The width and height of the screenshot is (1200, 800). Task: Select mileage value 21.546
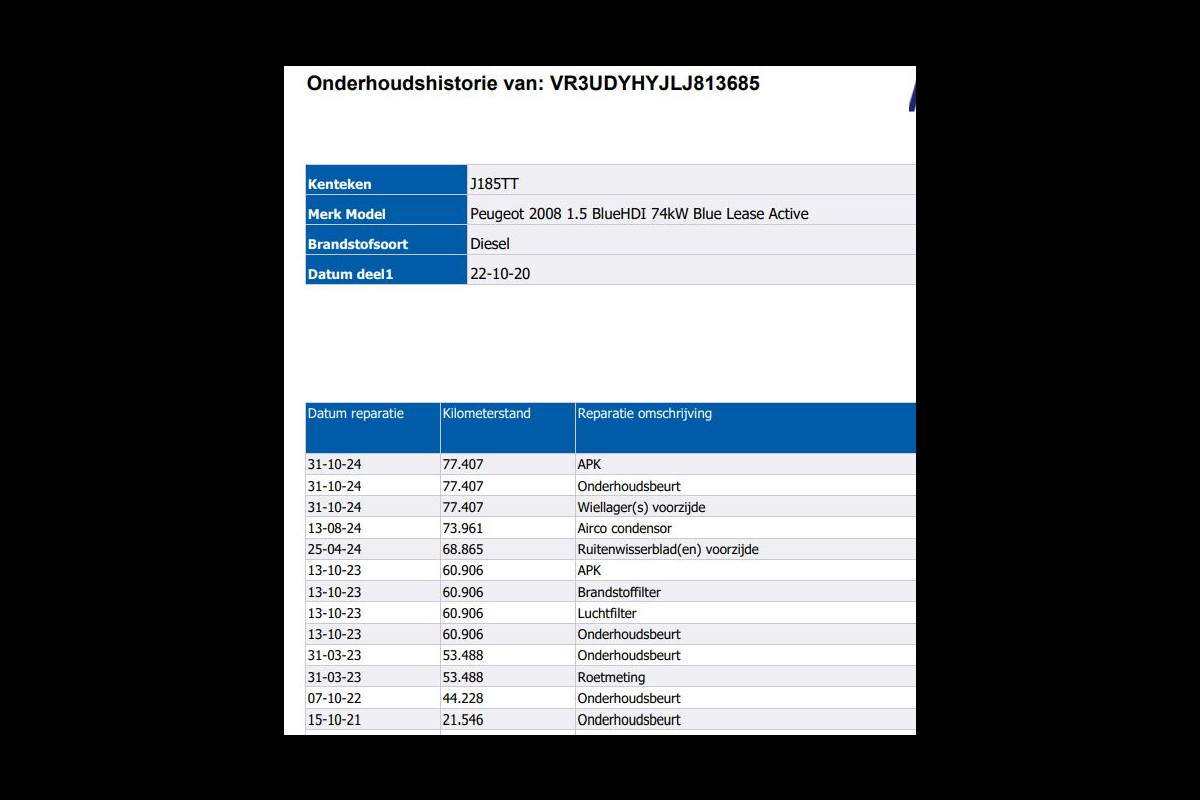[462, 719]
